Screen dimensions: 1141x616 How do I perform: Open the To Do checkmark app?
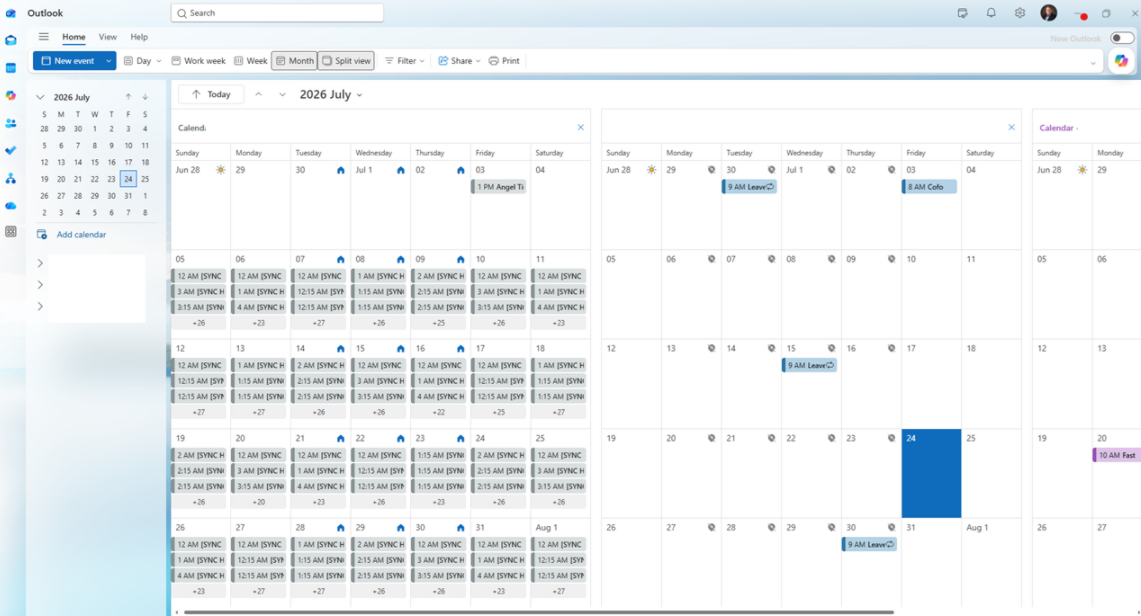[x=11, y=151]
